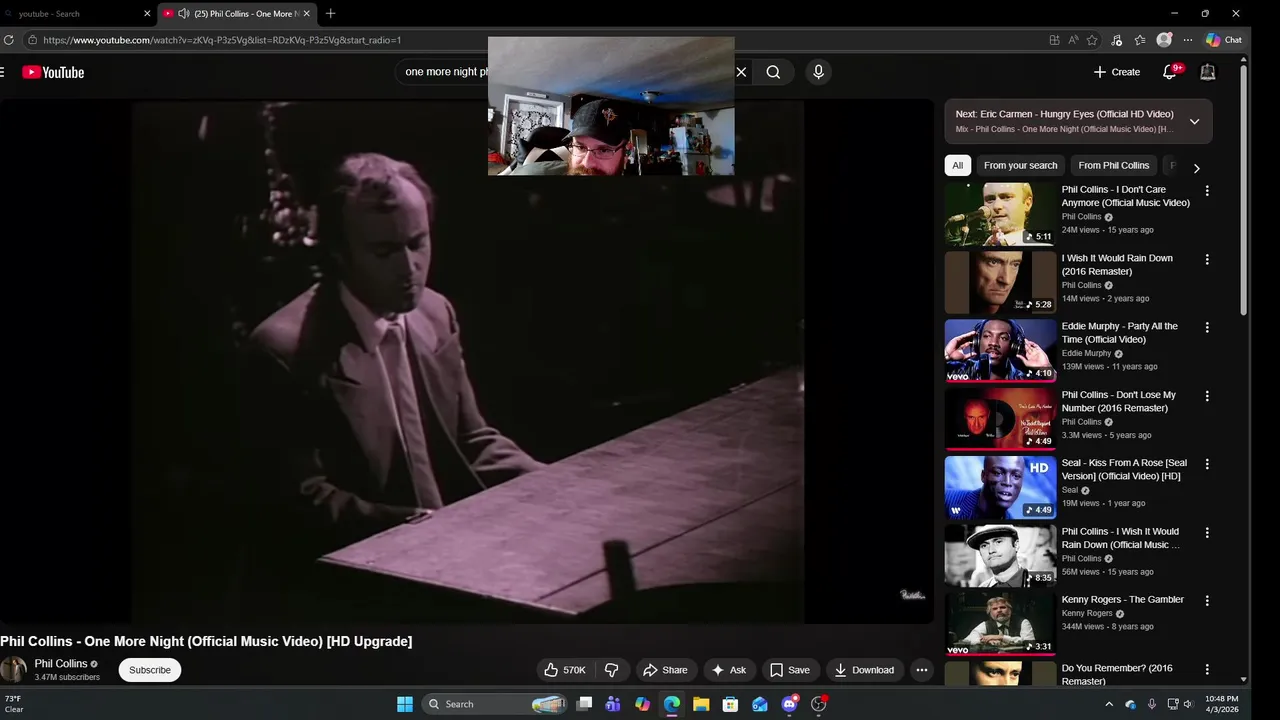Open Kenny Rogers The Gambler video title
The width and height of the screenshot is (1280, 720).
coord(1122,600)
